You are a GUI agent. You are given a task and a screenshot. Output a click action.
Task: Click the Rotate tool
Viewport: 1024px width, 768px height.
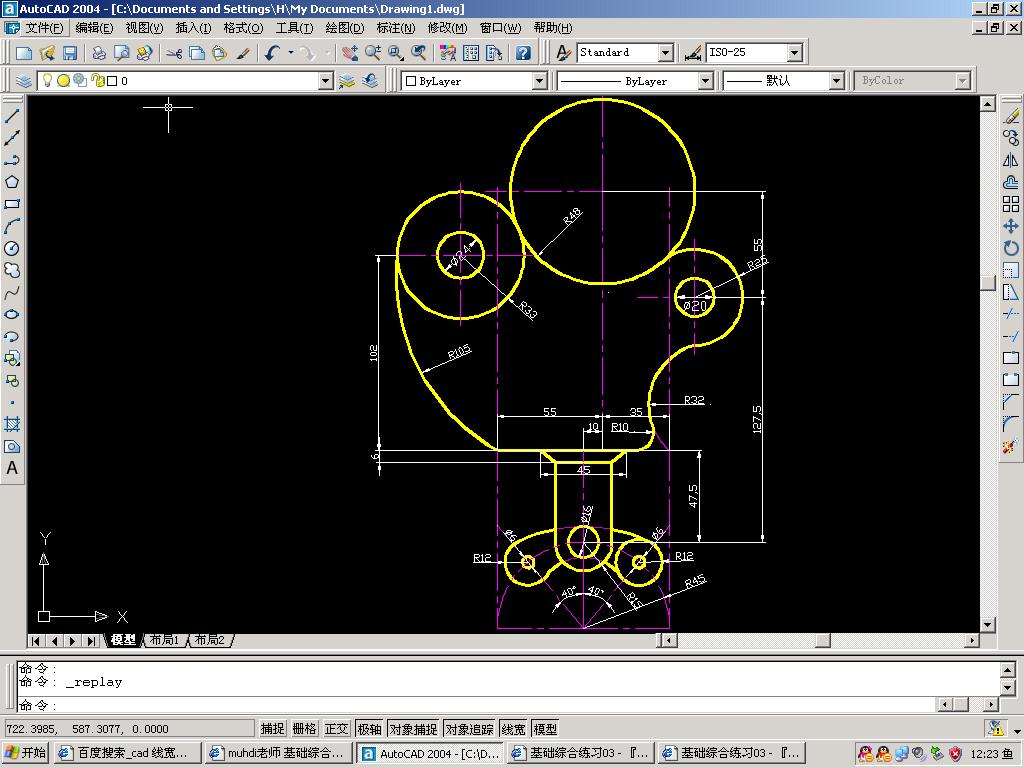(1011, 248)
